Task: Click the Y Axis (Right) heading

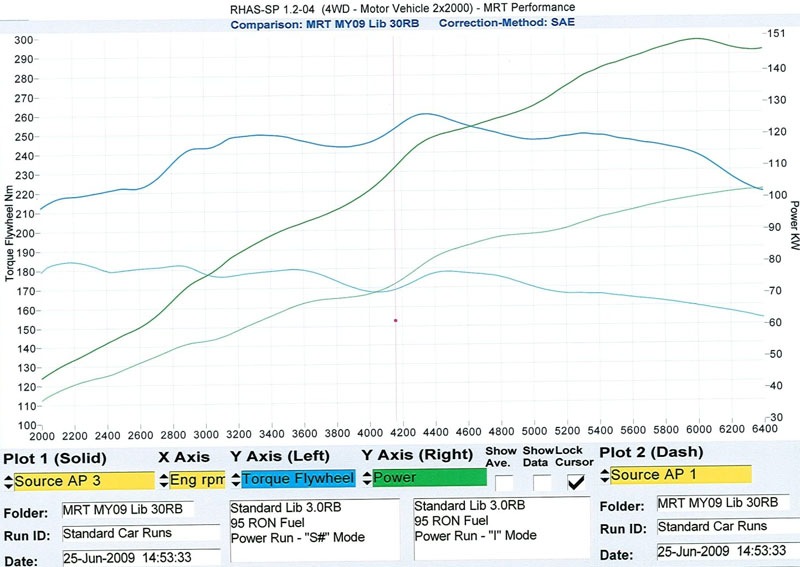Action: point(417,454)
